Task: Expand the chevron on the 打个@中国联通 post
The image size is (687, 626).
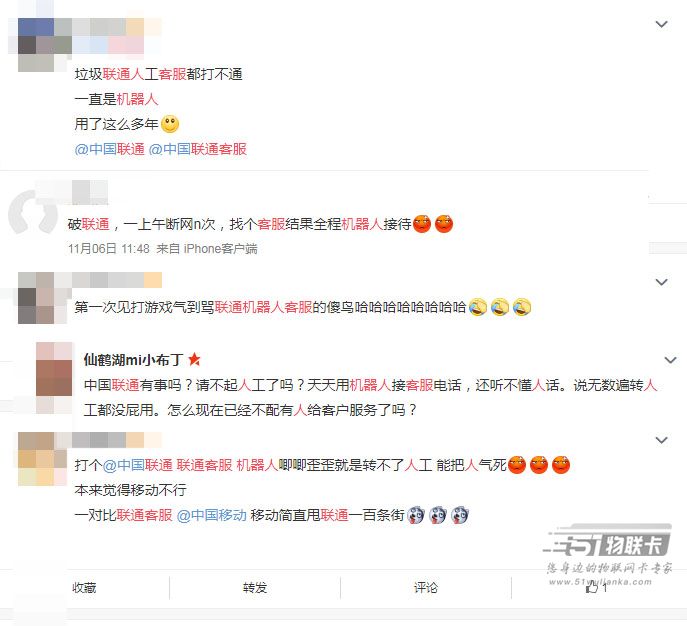Action: (661, 440)
